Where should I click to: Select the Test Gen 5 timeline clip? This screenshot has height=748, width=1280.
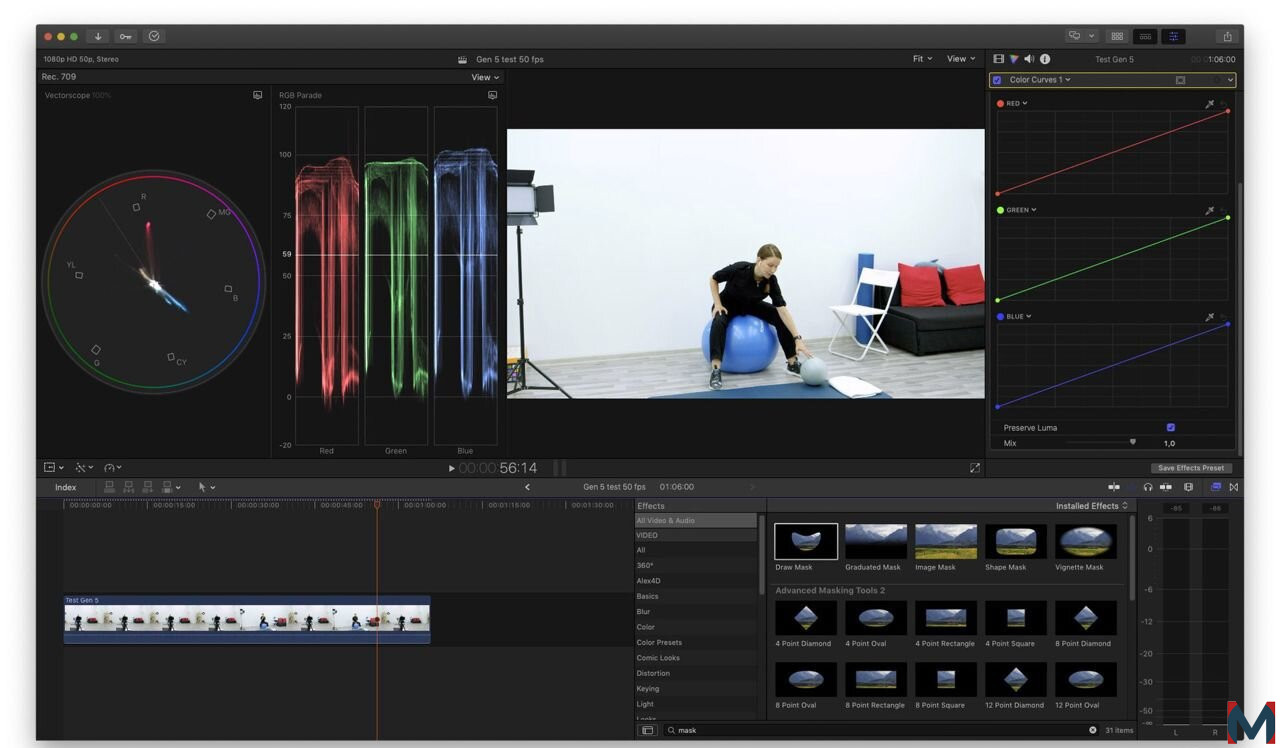(x=247, y=619)
